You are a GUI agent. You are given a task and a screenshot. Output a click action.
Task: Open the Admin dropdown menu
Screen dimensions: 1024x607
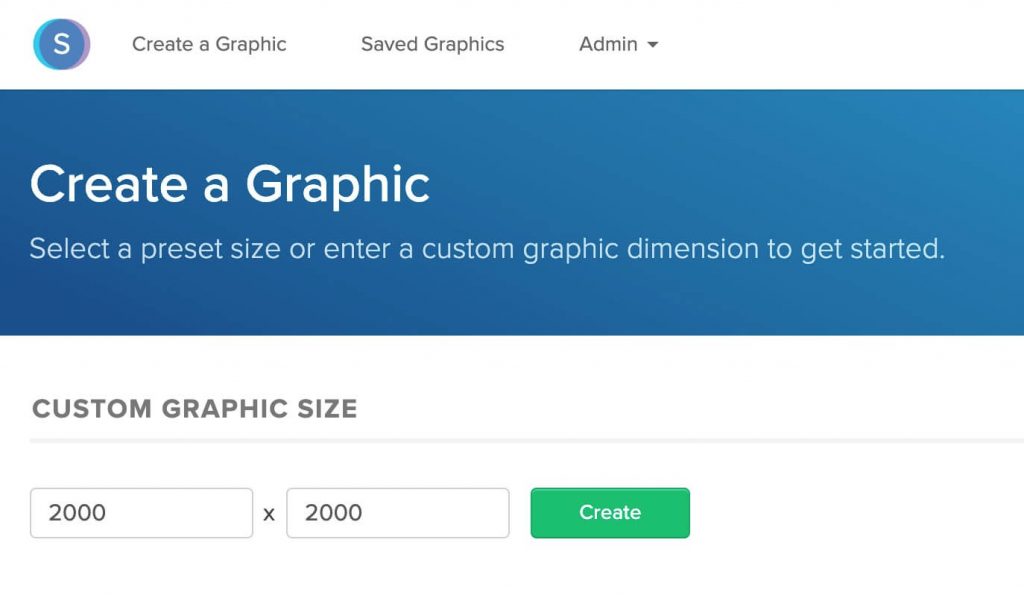click(x=618, y=44)
